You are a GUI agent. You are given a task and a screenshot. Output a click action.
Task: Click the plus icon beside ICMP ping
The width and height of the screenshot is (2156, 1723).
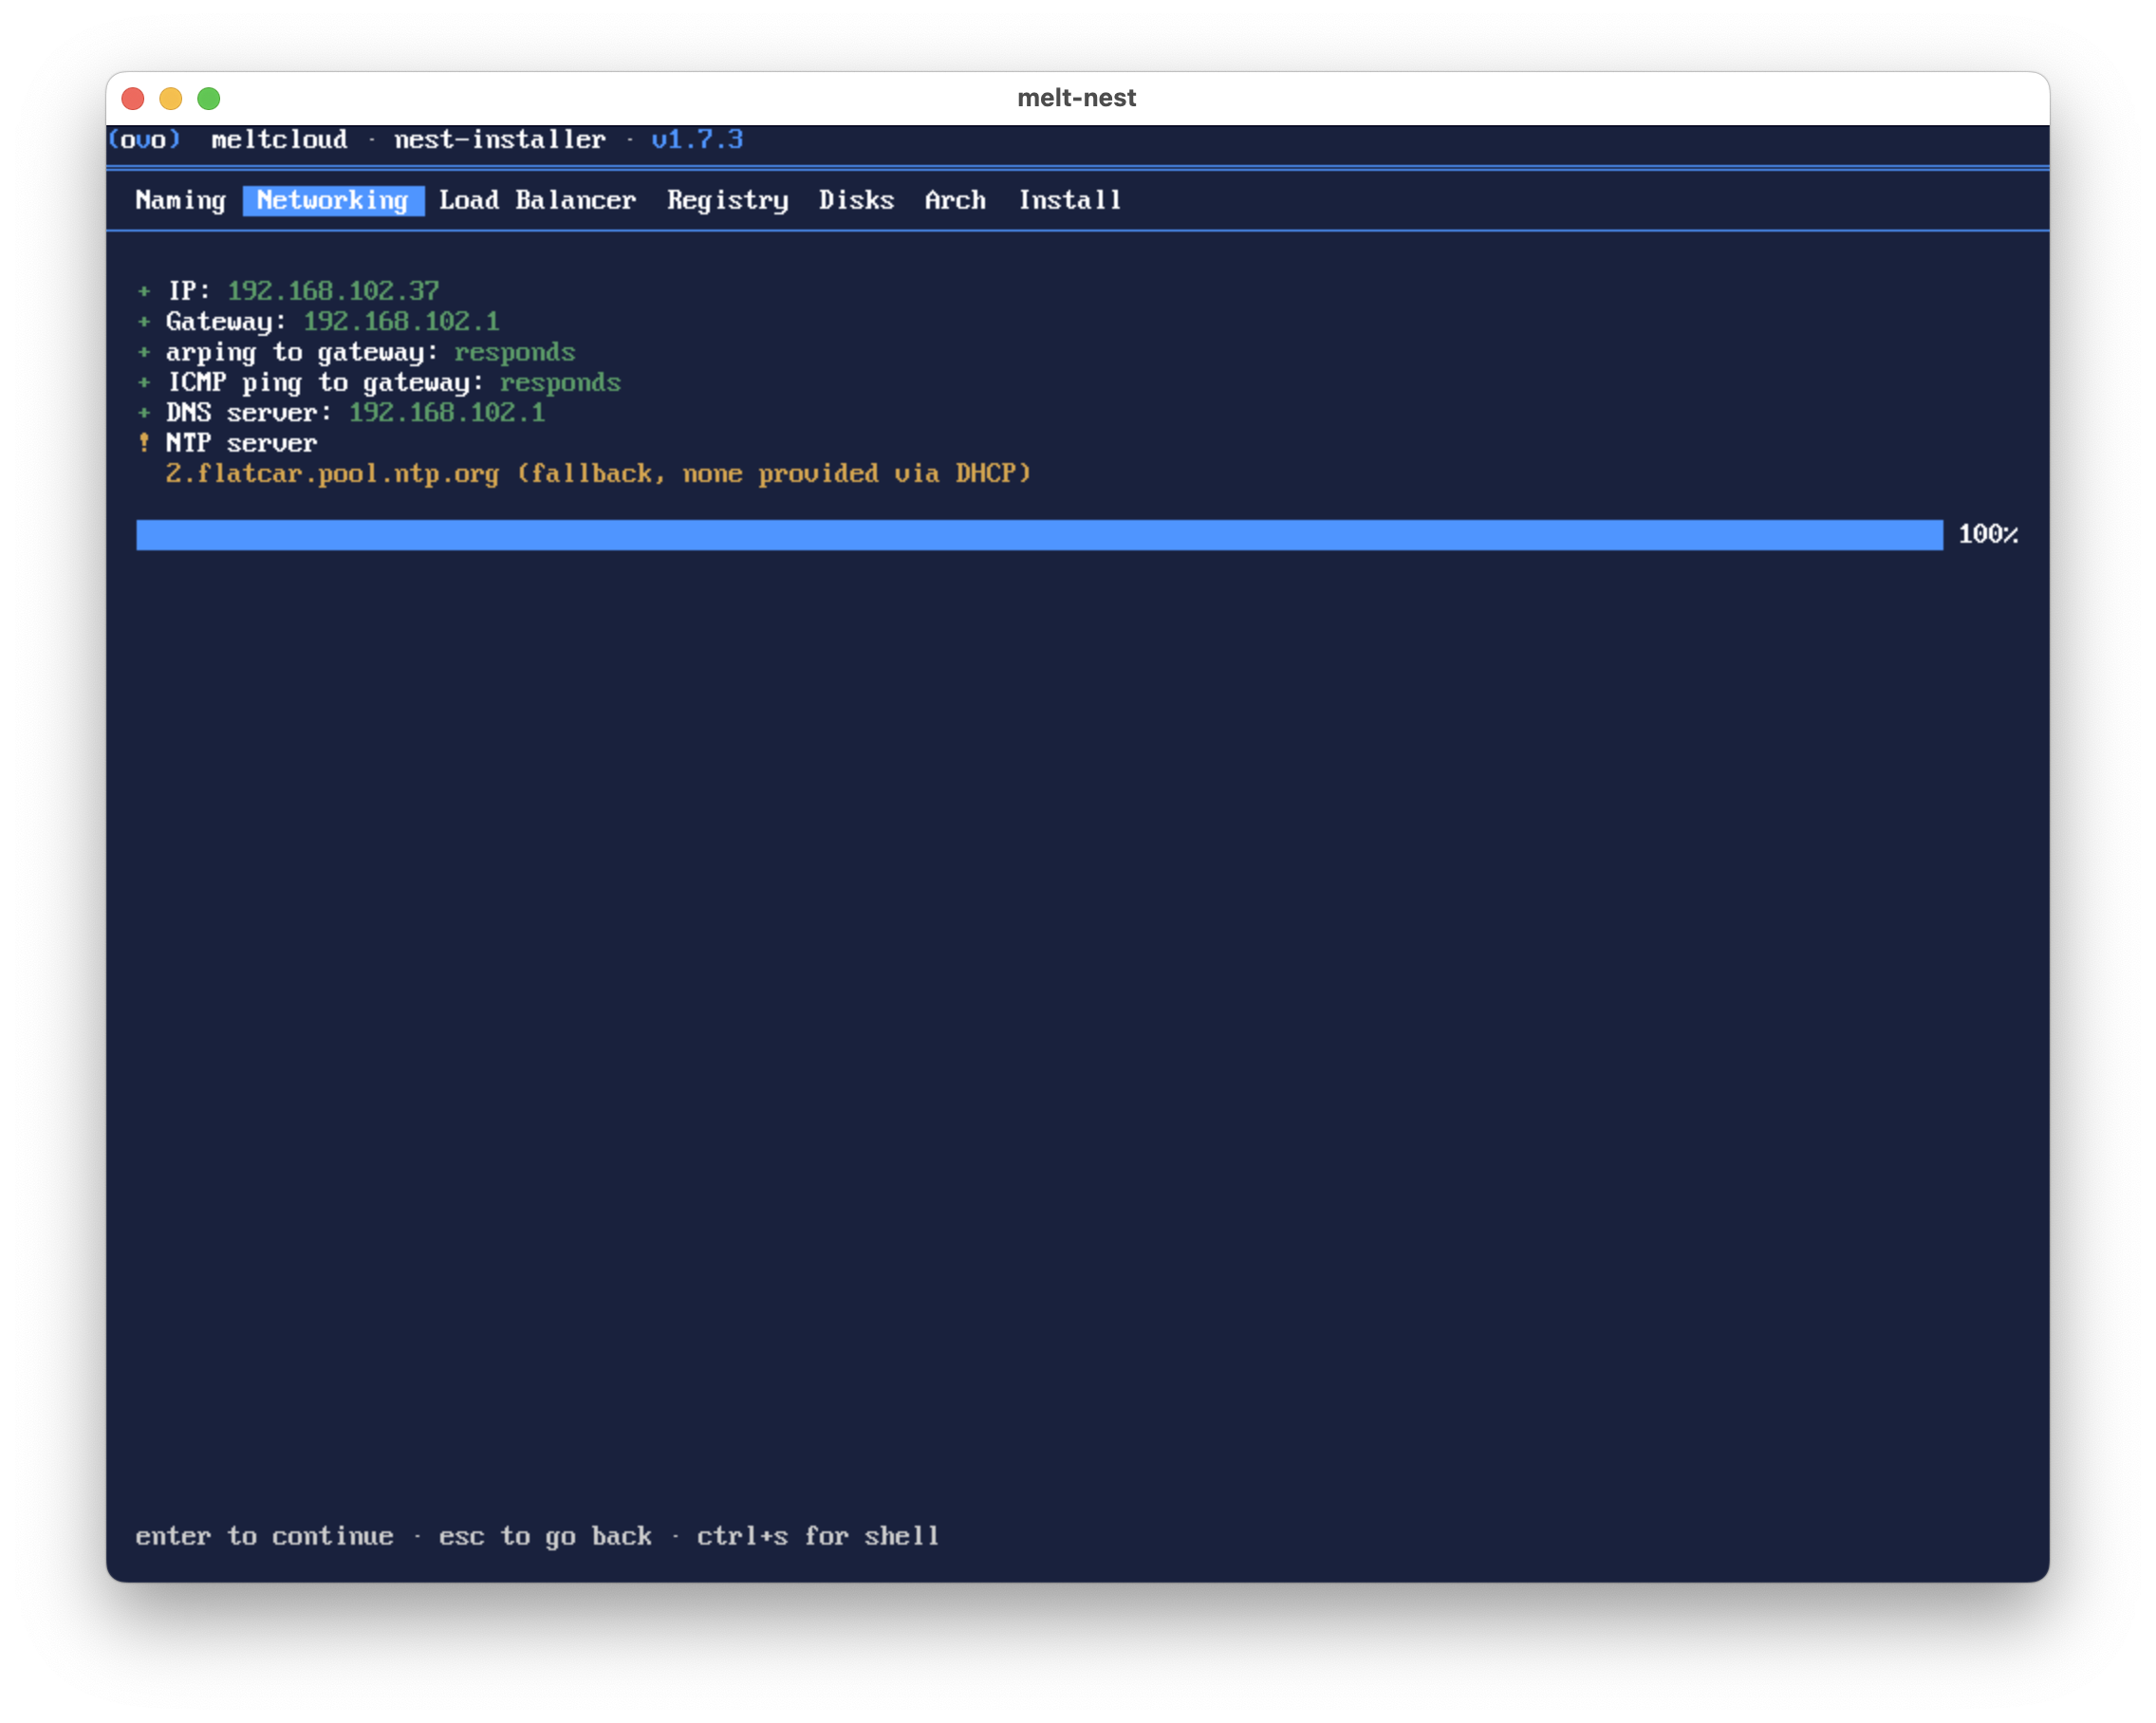click(144, 382)
